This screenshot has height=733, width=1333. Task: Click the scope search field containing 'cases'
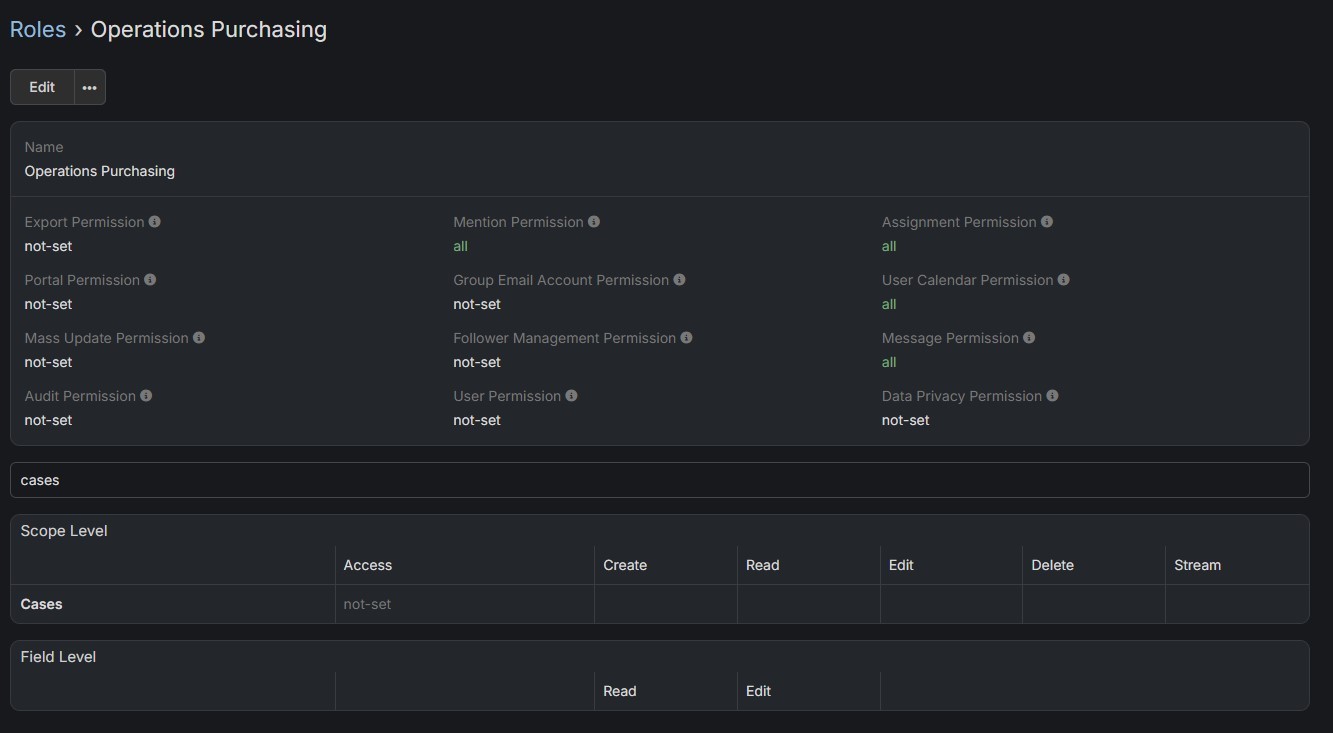[659, 480]
